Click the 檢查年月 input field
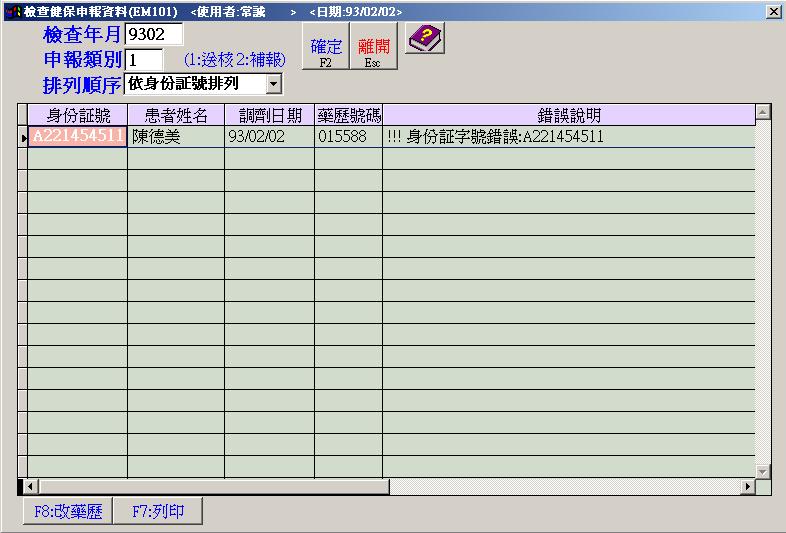This screenshot has width=786, height=533. tap(154, 35)
